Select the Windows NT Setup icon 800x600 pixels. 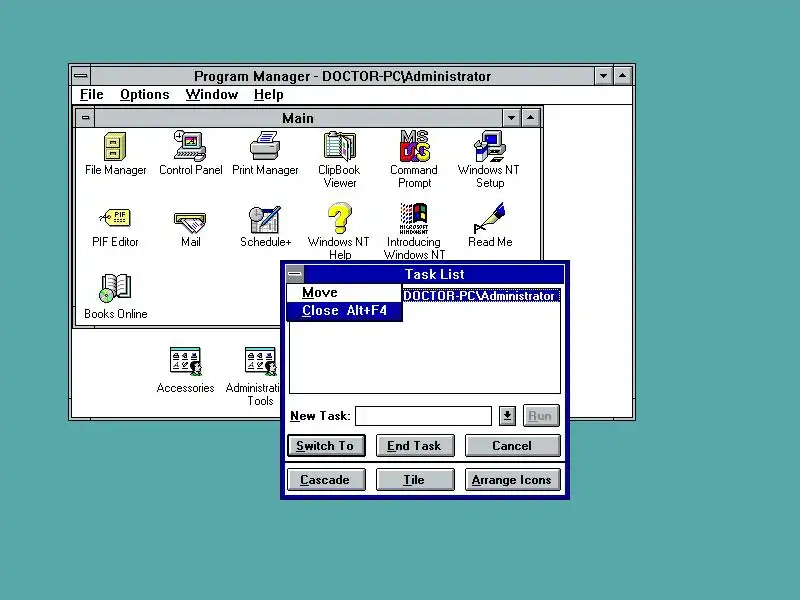(x=489, y=146)
